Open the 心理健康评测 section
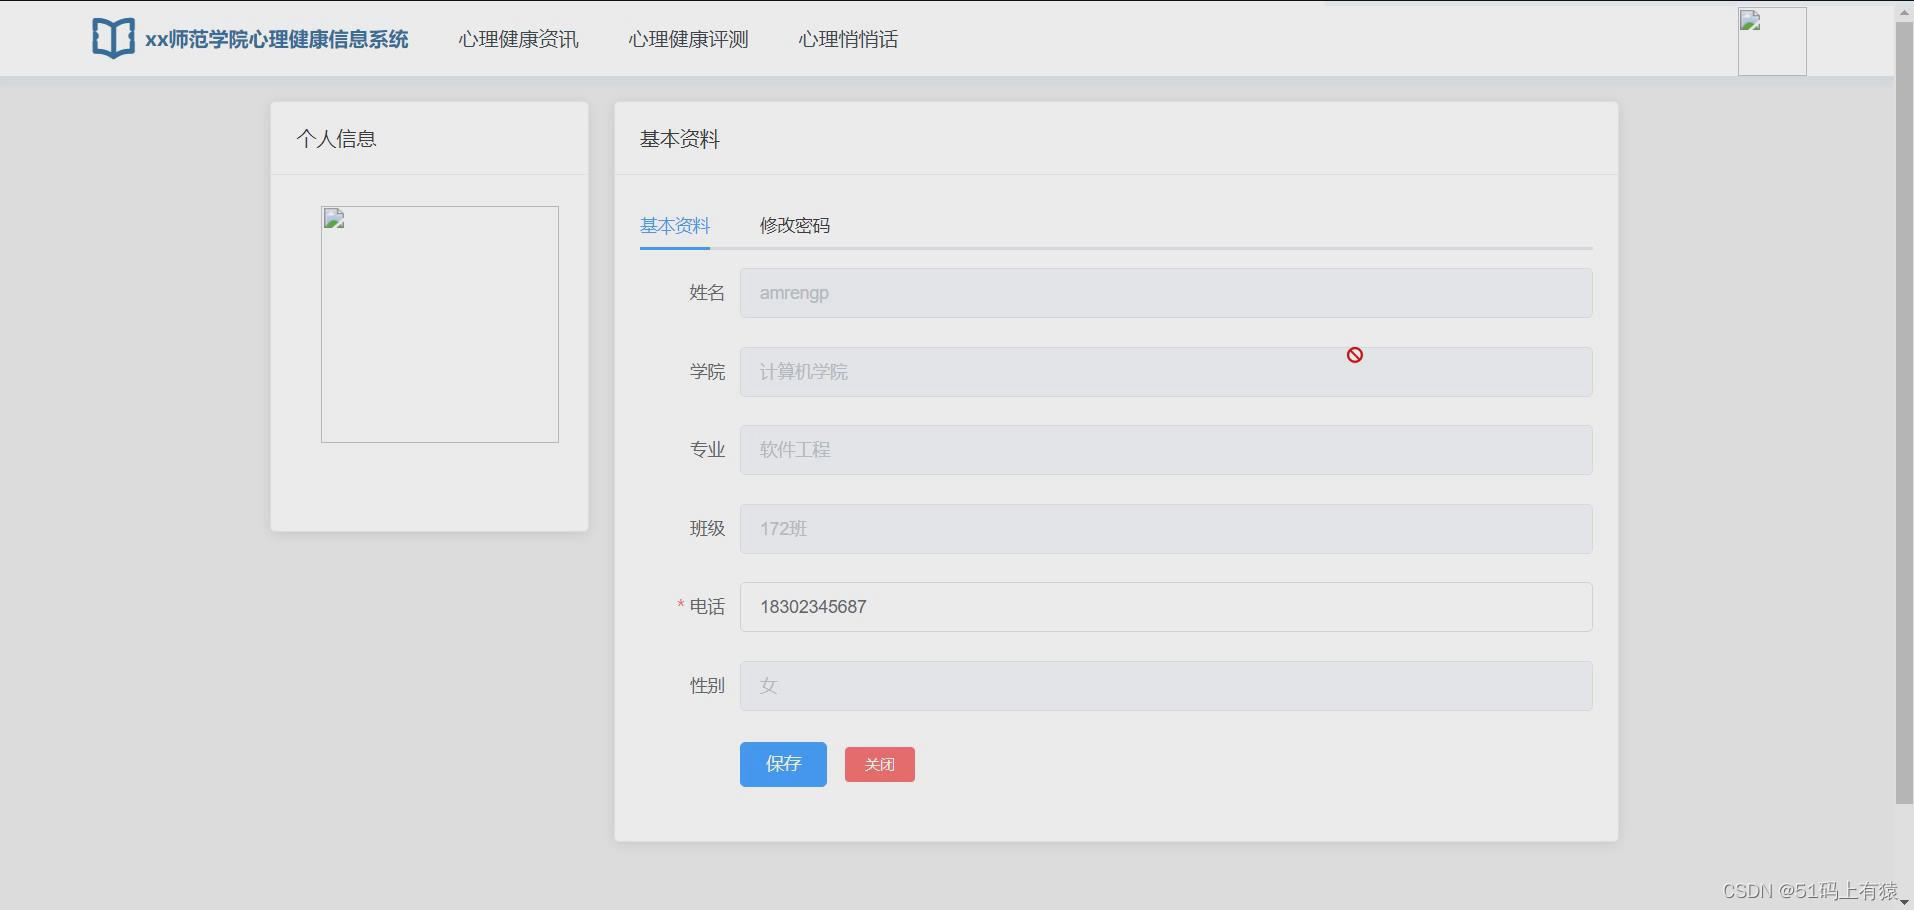Viewport: 1914px width, 910px height. (x=687, y=39)
